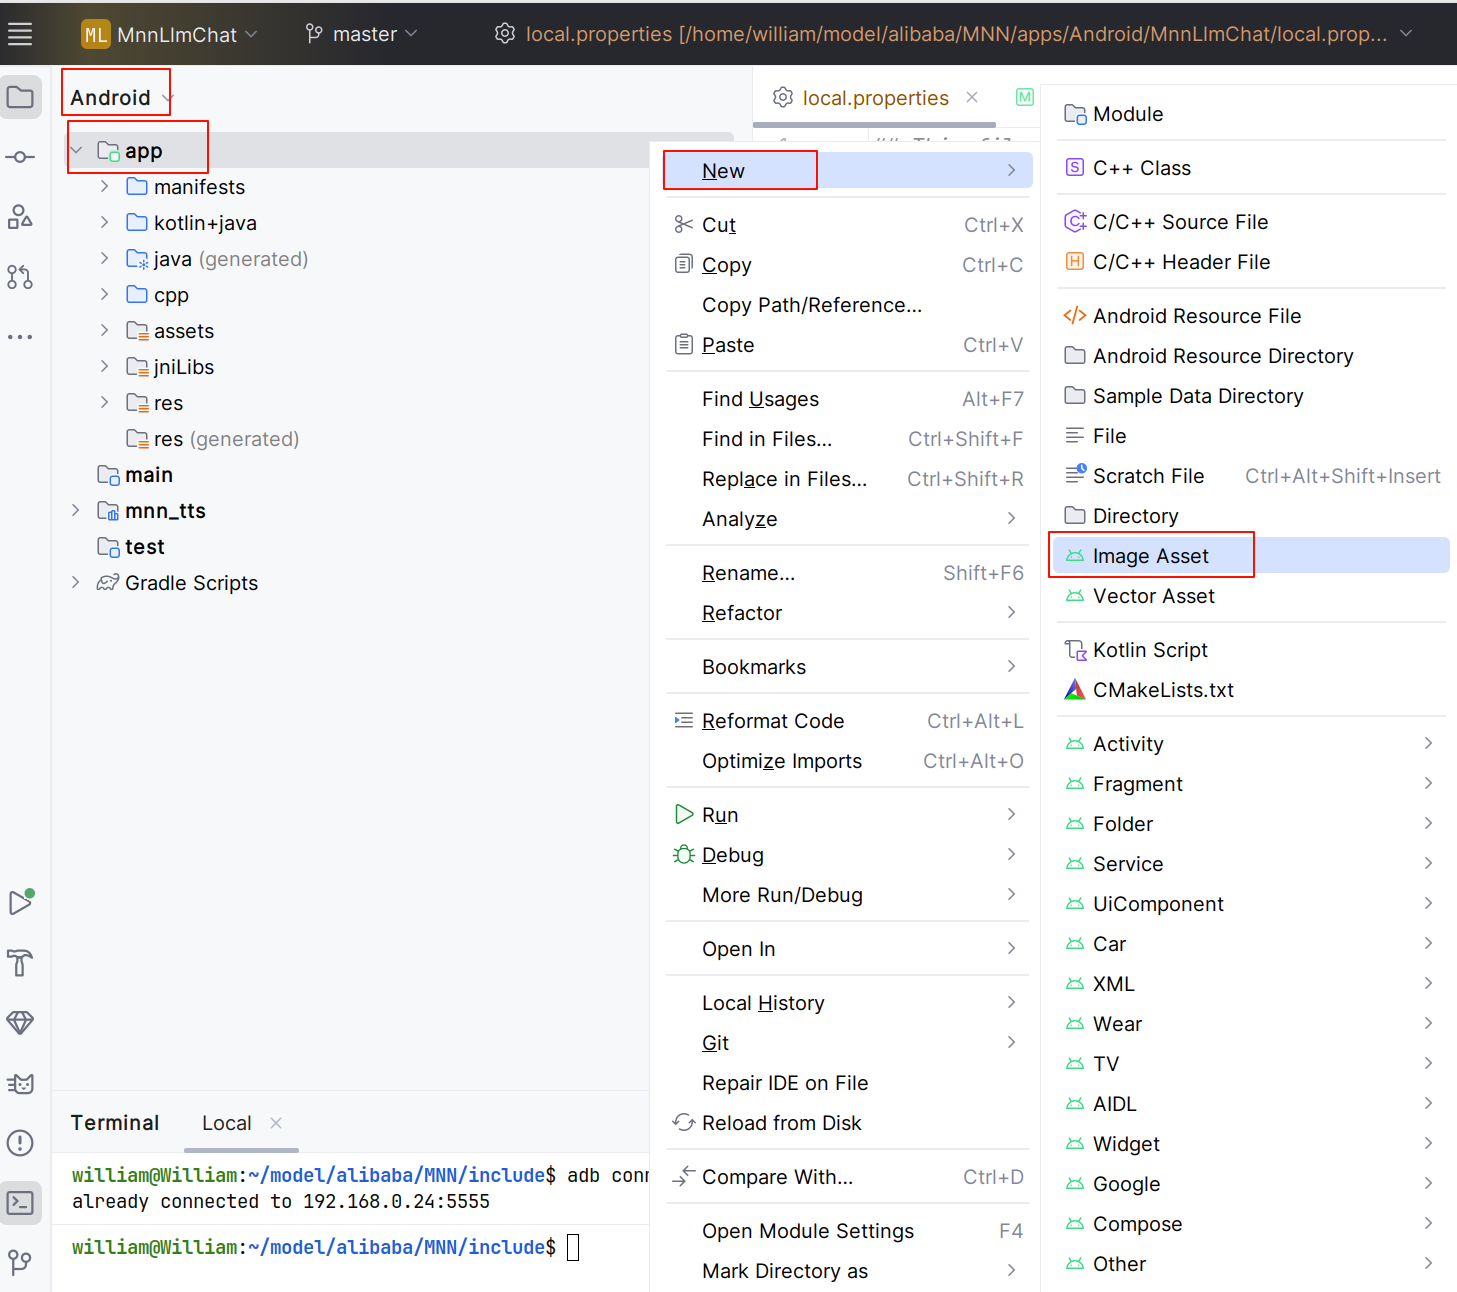
Task: Select Kotlin Script menu item
Action: click(1251, 649)
